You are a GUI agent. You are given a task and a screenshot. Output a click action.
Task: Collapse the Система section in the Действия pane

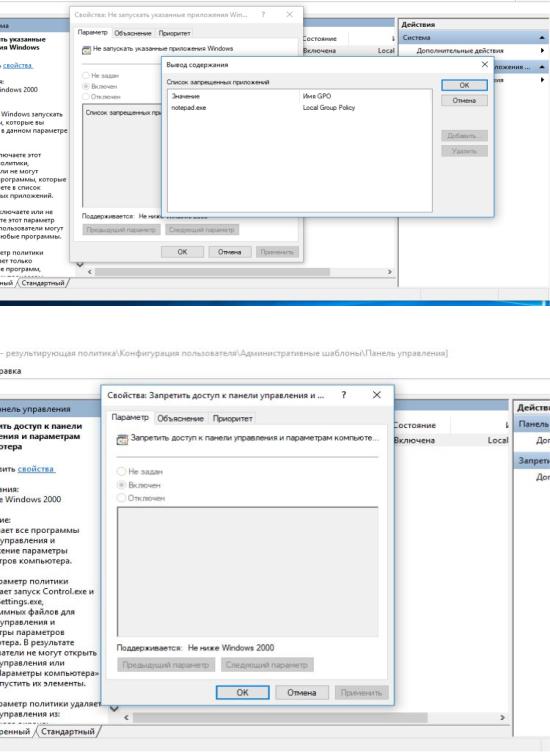[542, 37]
